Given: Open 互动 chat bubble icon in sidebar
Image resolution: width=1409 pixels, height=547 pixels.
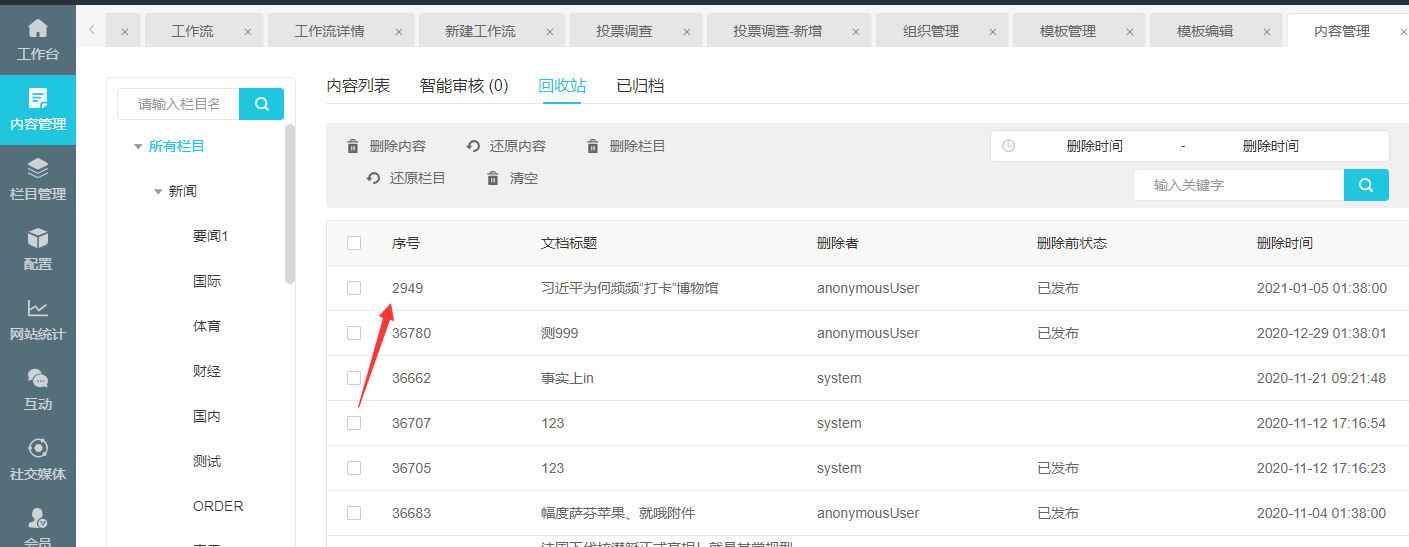Looking at the screenshot, I should pos(37,378).
